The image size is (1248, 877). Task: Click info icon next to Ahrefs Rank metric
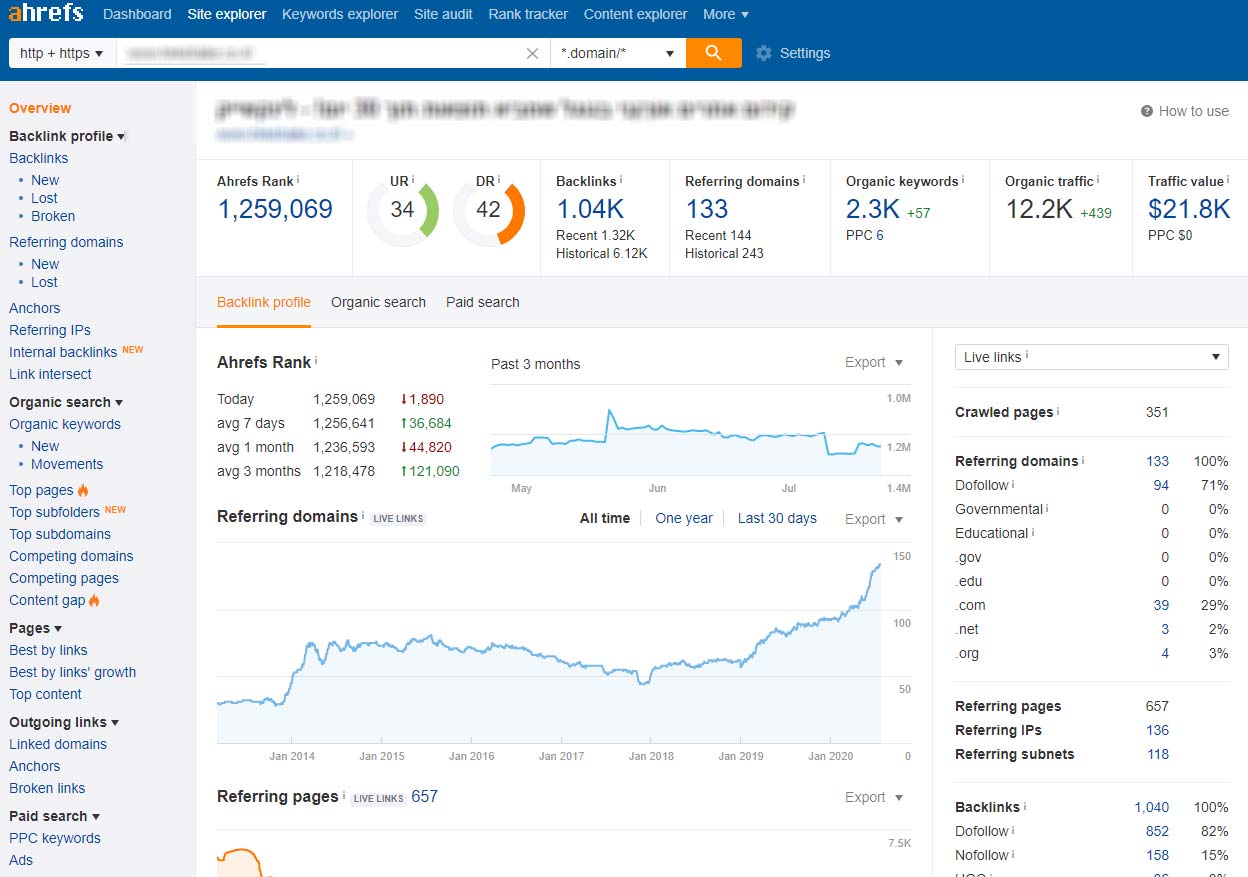[x=298, y=180]
